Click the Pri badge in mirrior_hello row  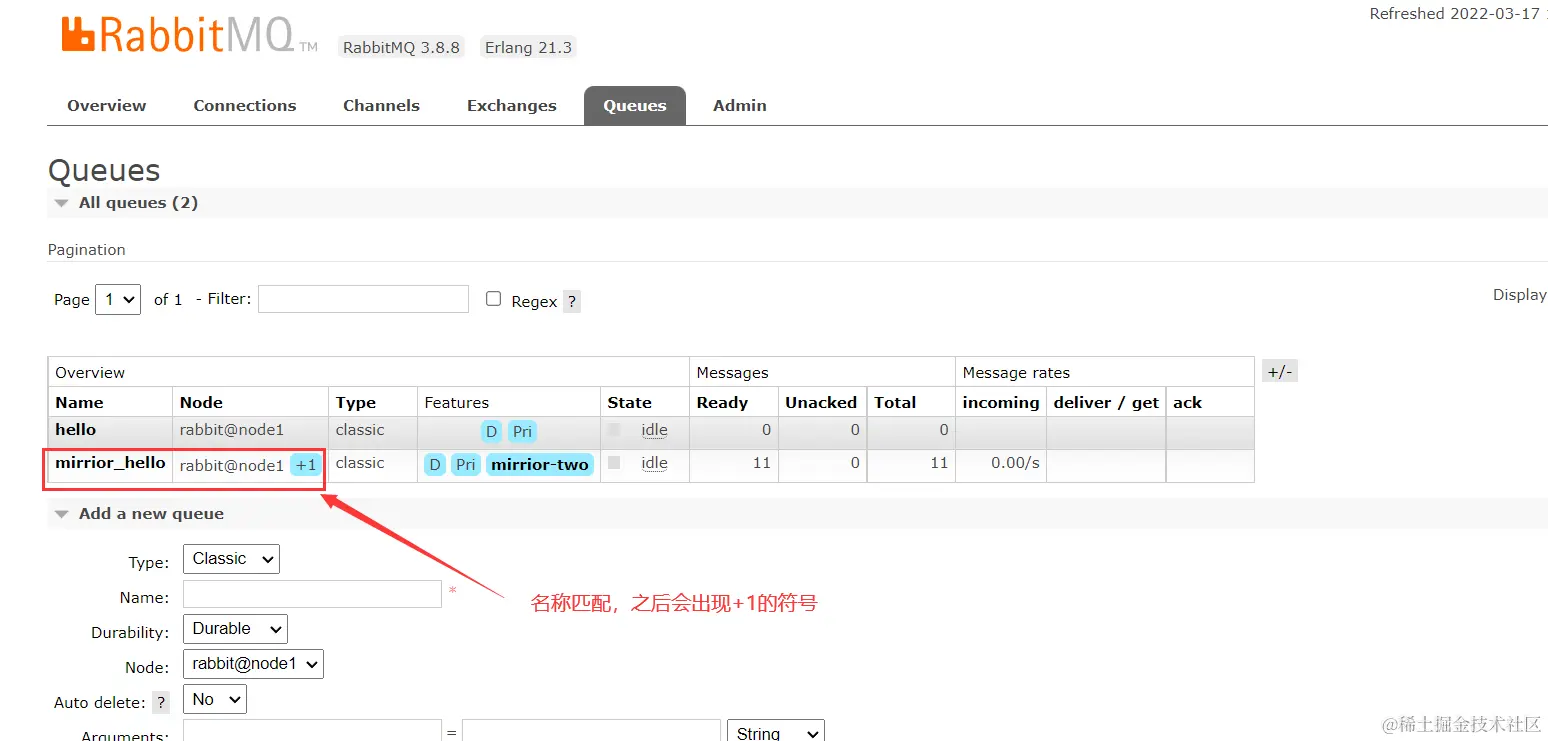click(x=466, y=465)
